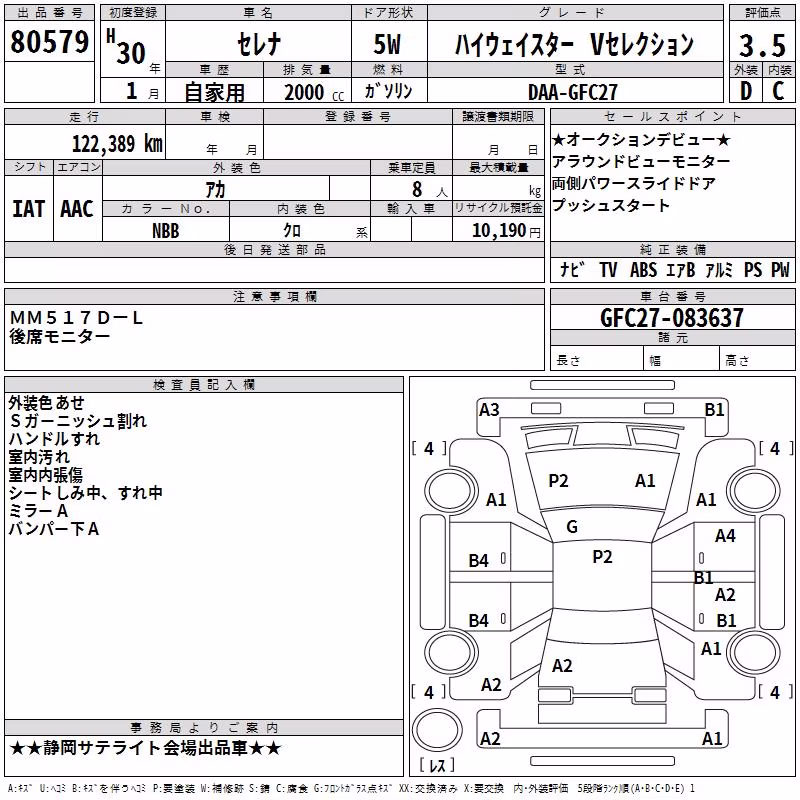Click the TV equipment entry
The image size is (800, 800).
pyautogui.click(x=608, y=269)
